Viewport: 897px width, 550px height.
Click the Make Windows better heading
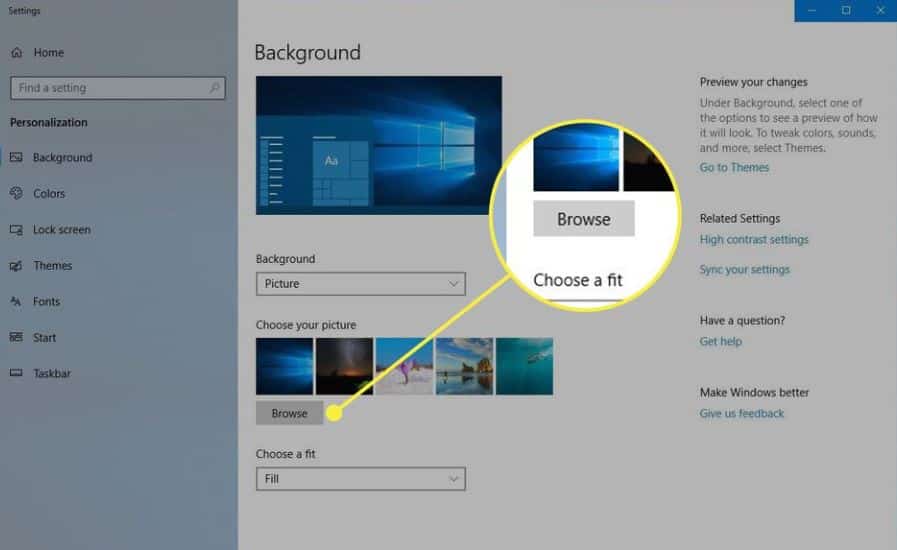tap(754, 393)
